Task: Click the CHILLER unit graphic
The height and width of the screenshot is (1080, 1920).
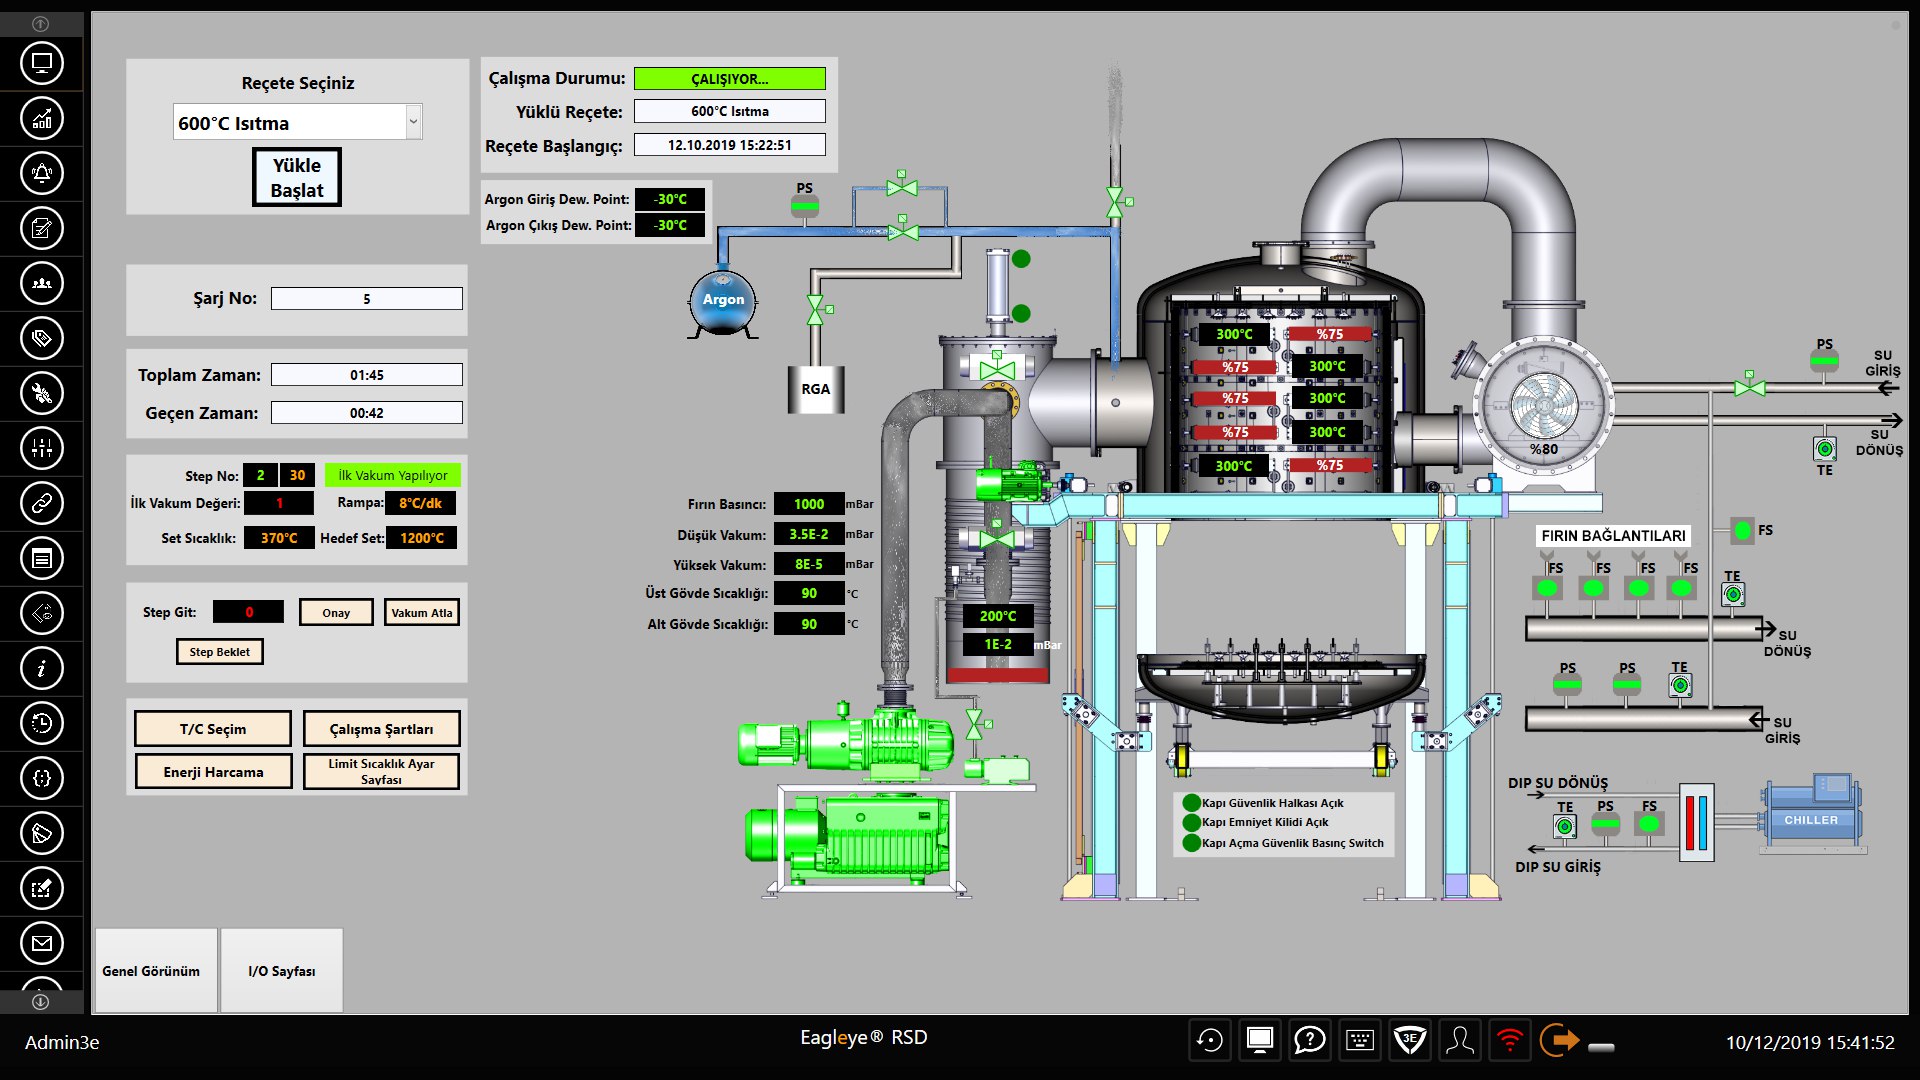Action: (1811, 813)
